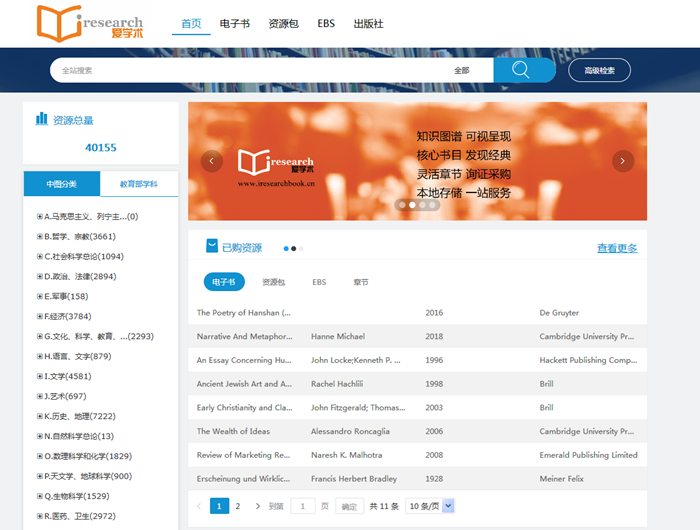
Task: Click the next page arrow in pagination
Action: tap(256, 507)
